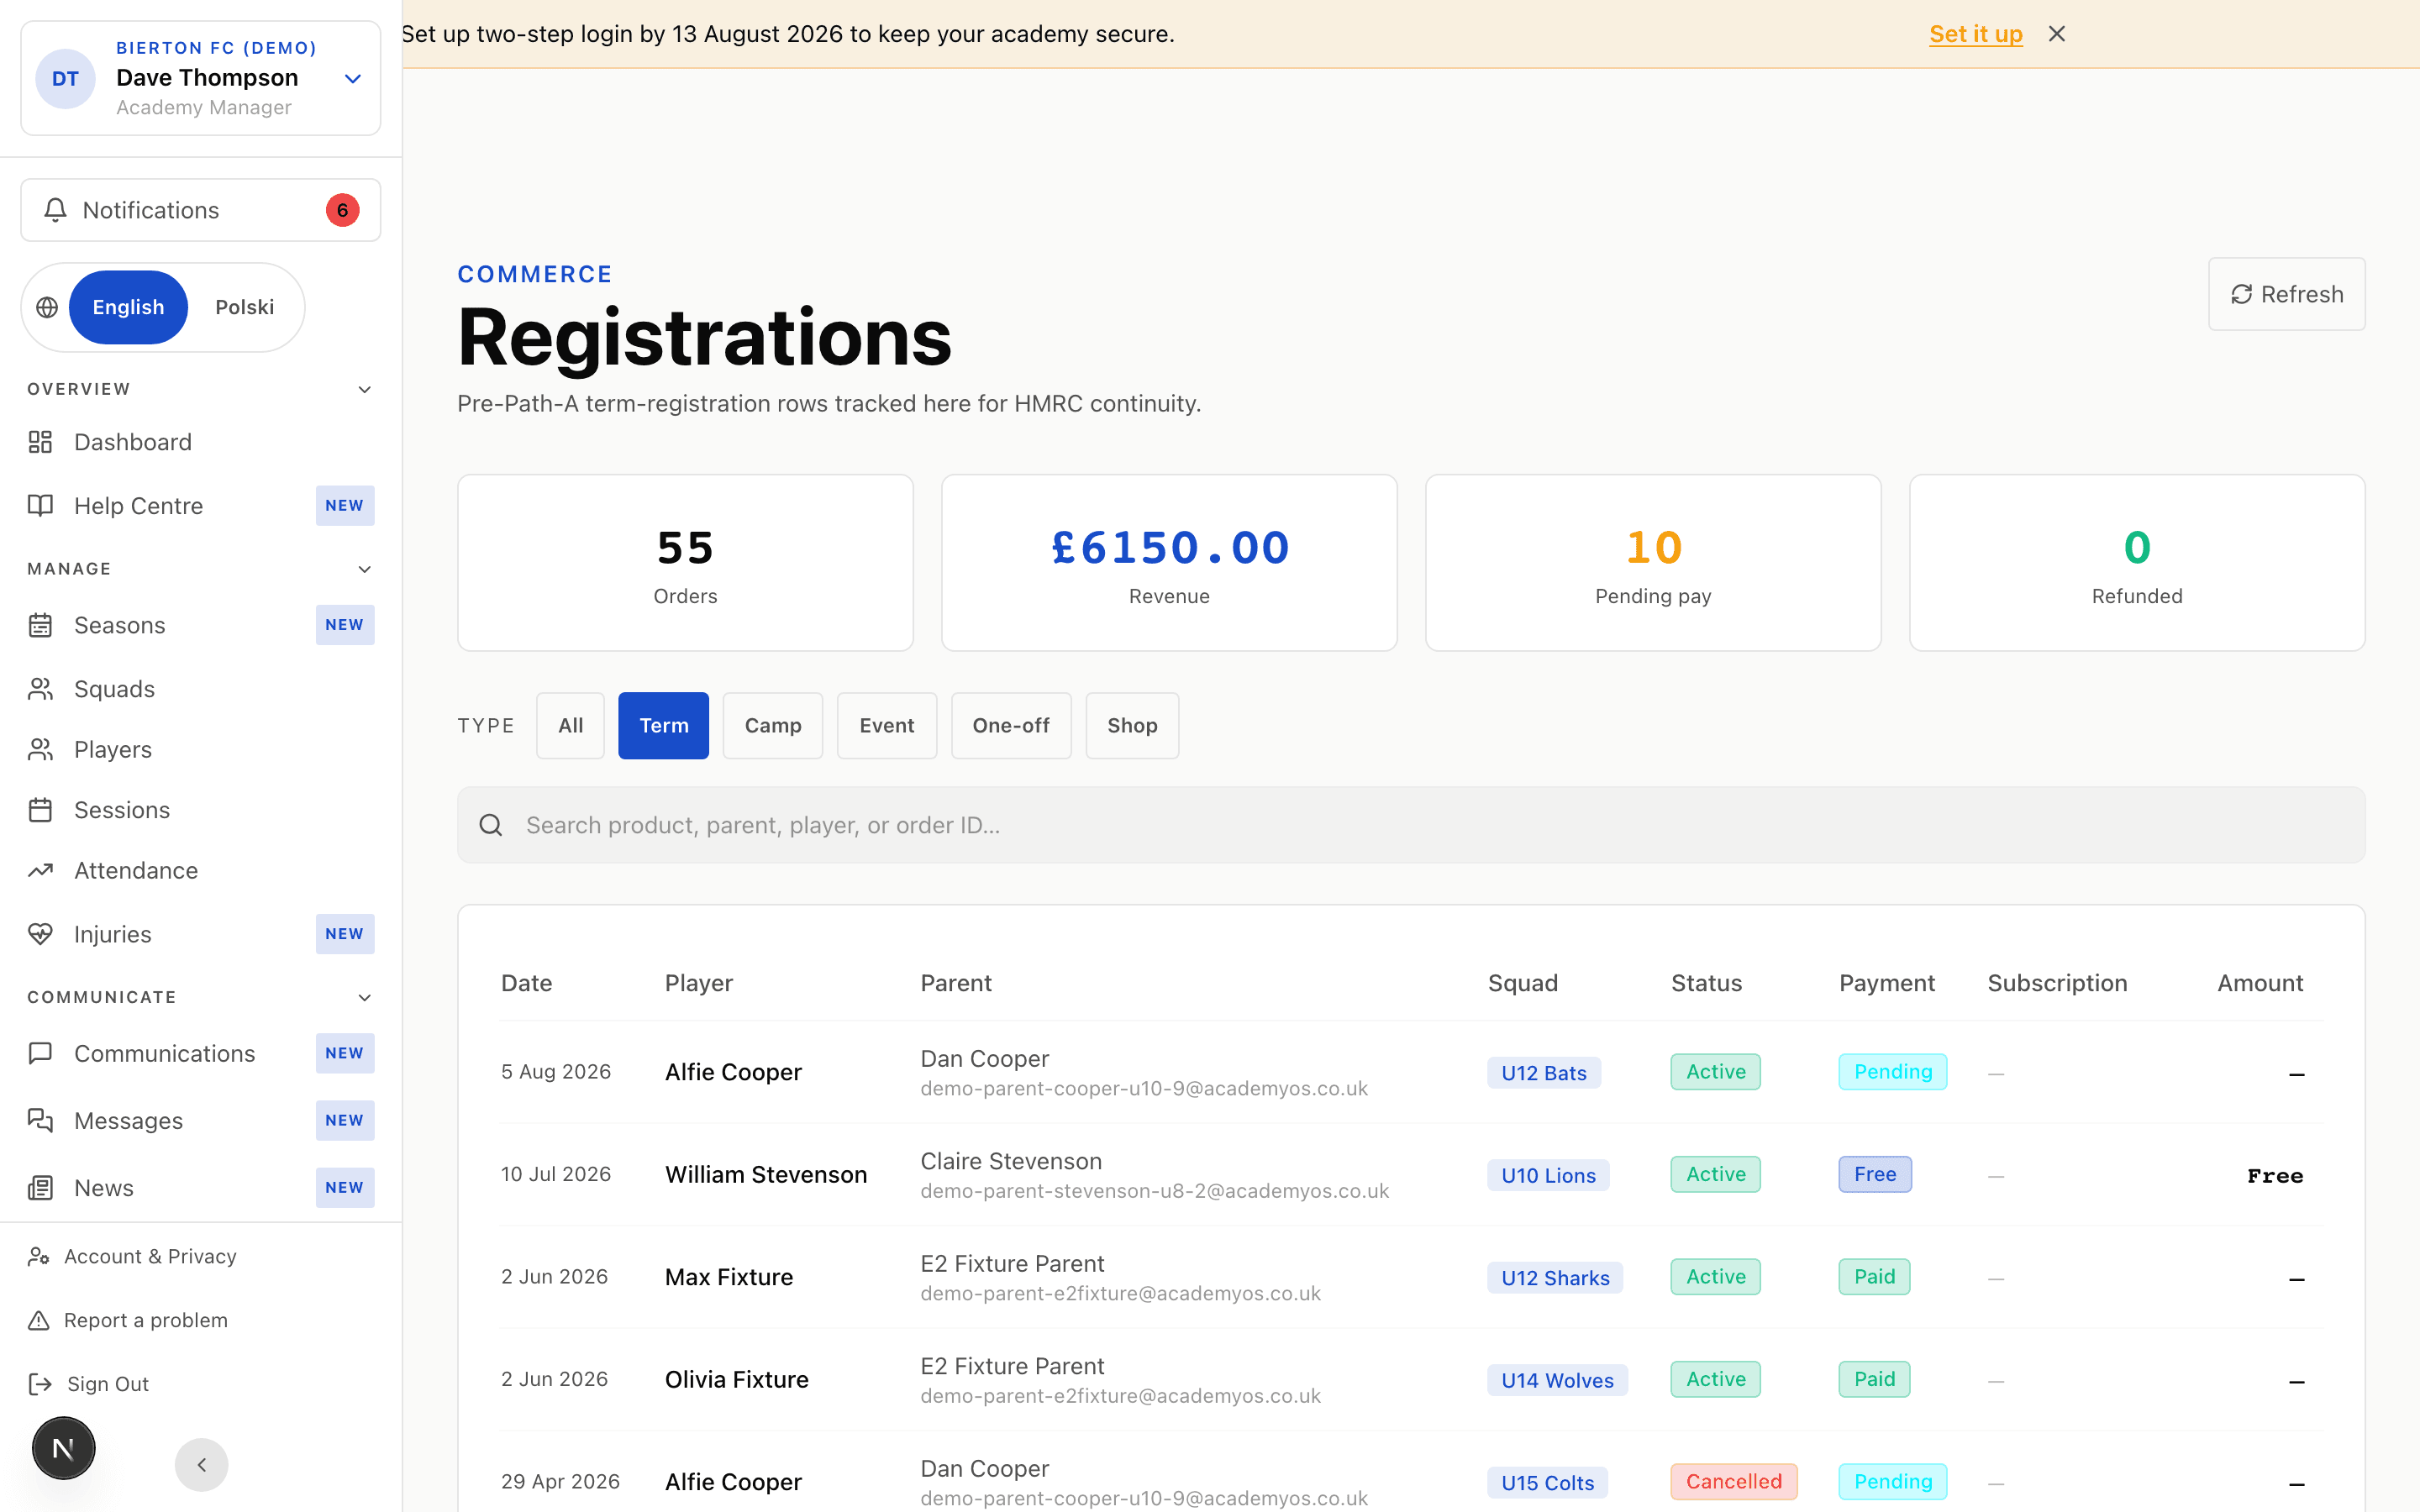This screenshot has width=2420, height=1512.
Task: Select the Event type filter
Action: click(x=886, y=725)
